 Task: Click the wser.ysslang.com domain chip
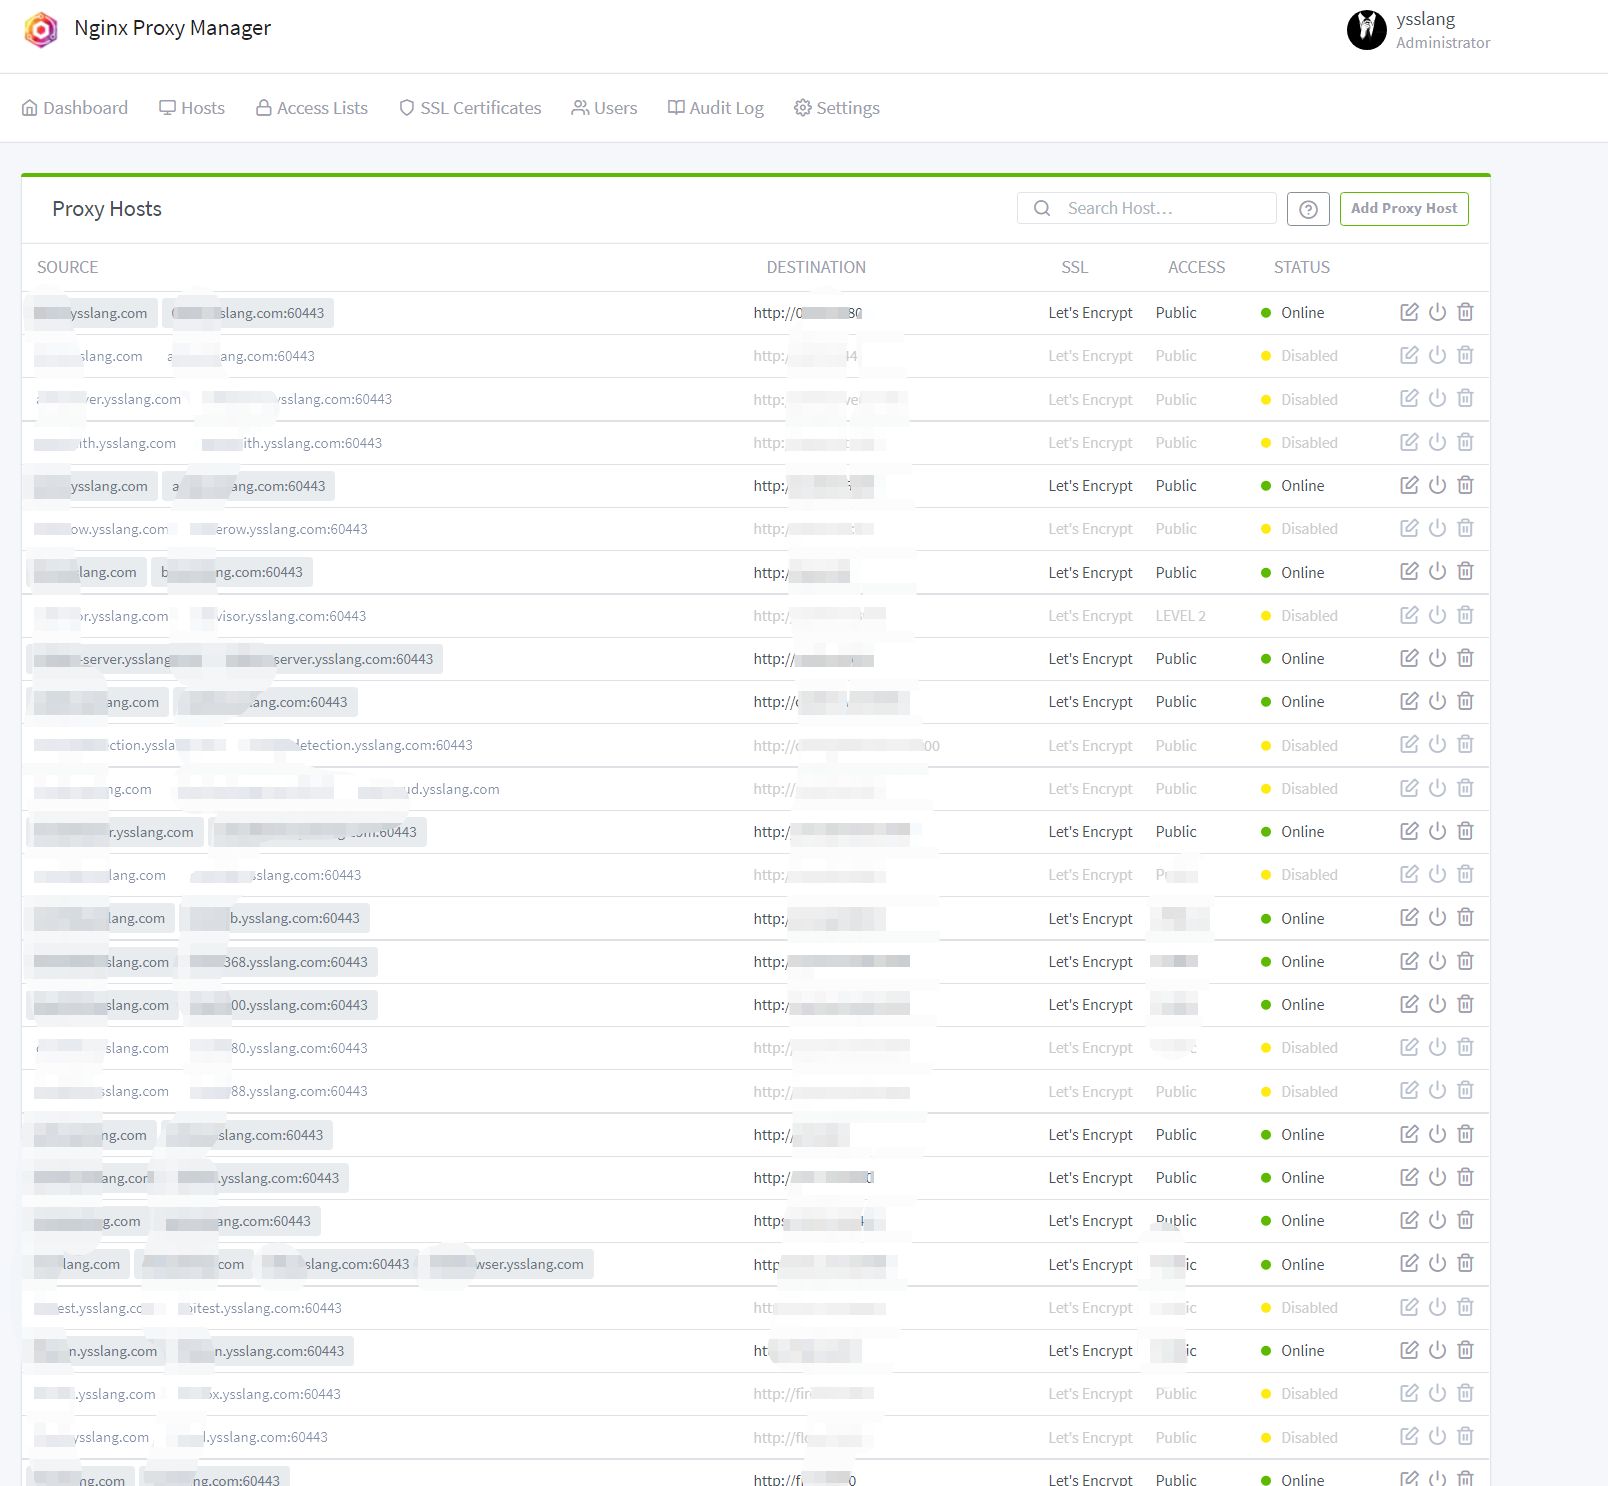point(507,1264)
